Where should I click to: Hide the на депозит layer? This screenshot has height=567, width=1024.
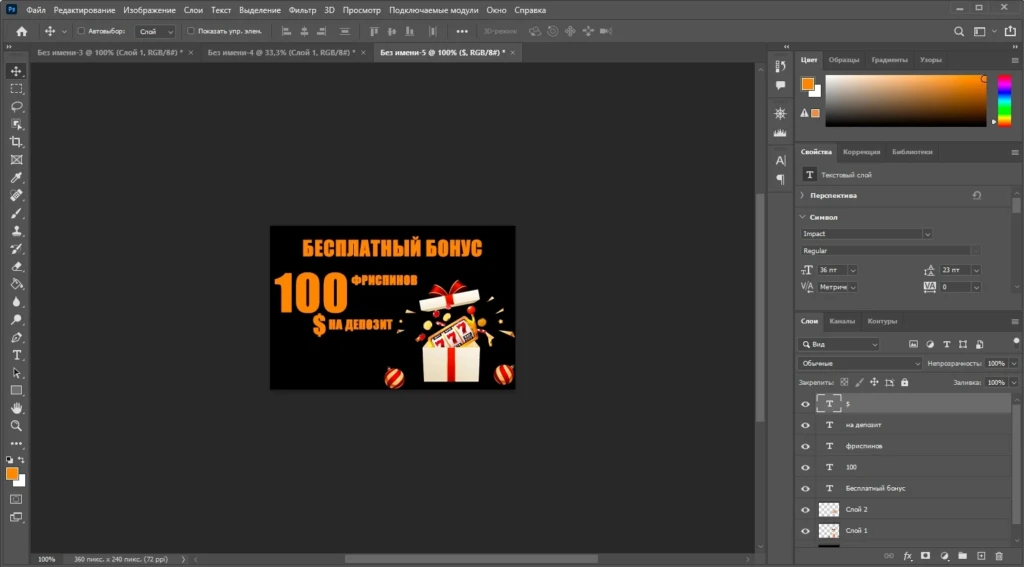805,425
